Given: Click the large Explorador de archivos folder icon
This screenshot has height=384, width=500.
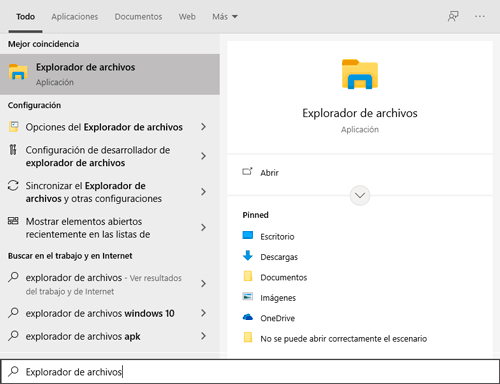Looking at the screenshot, I should coord(360,74).
